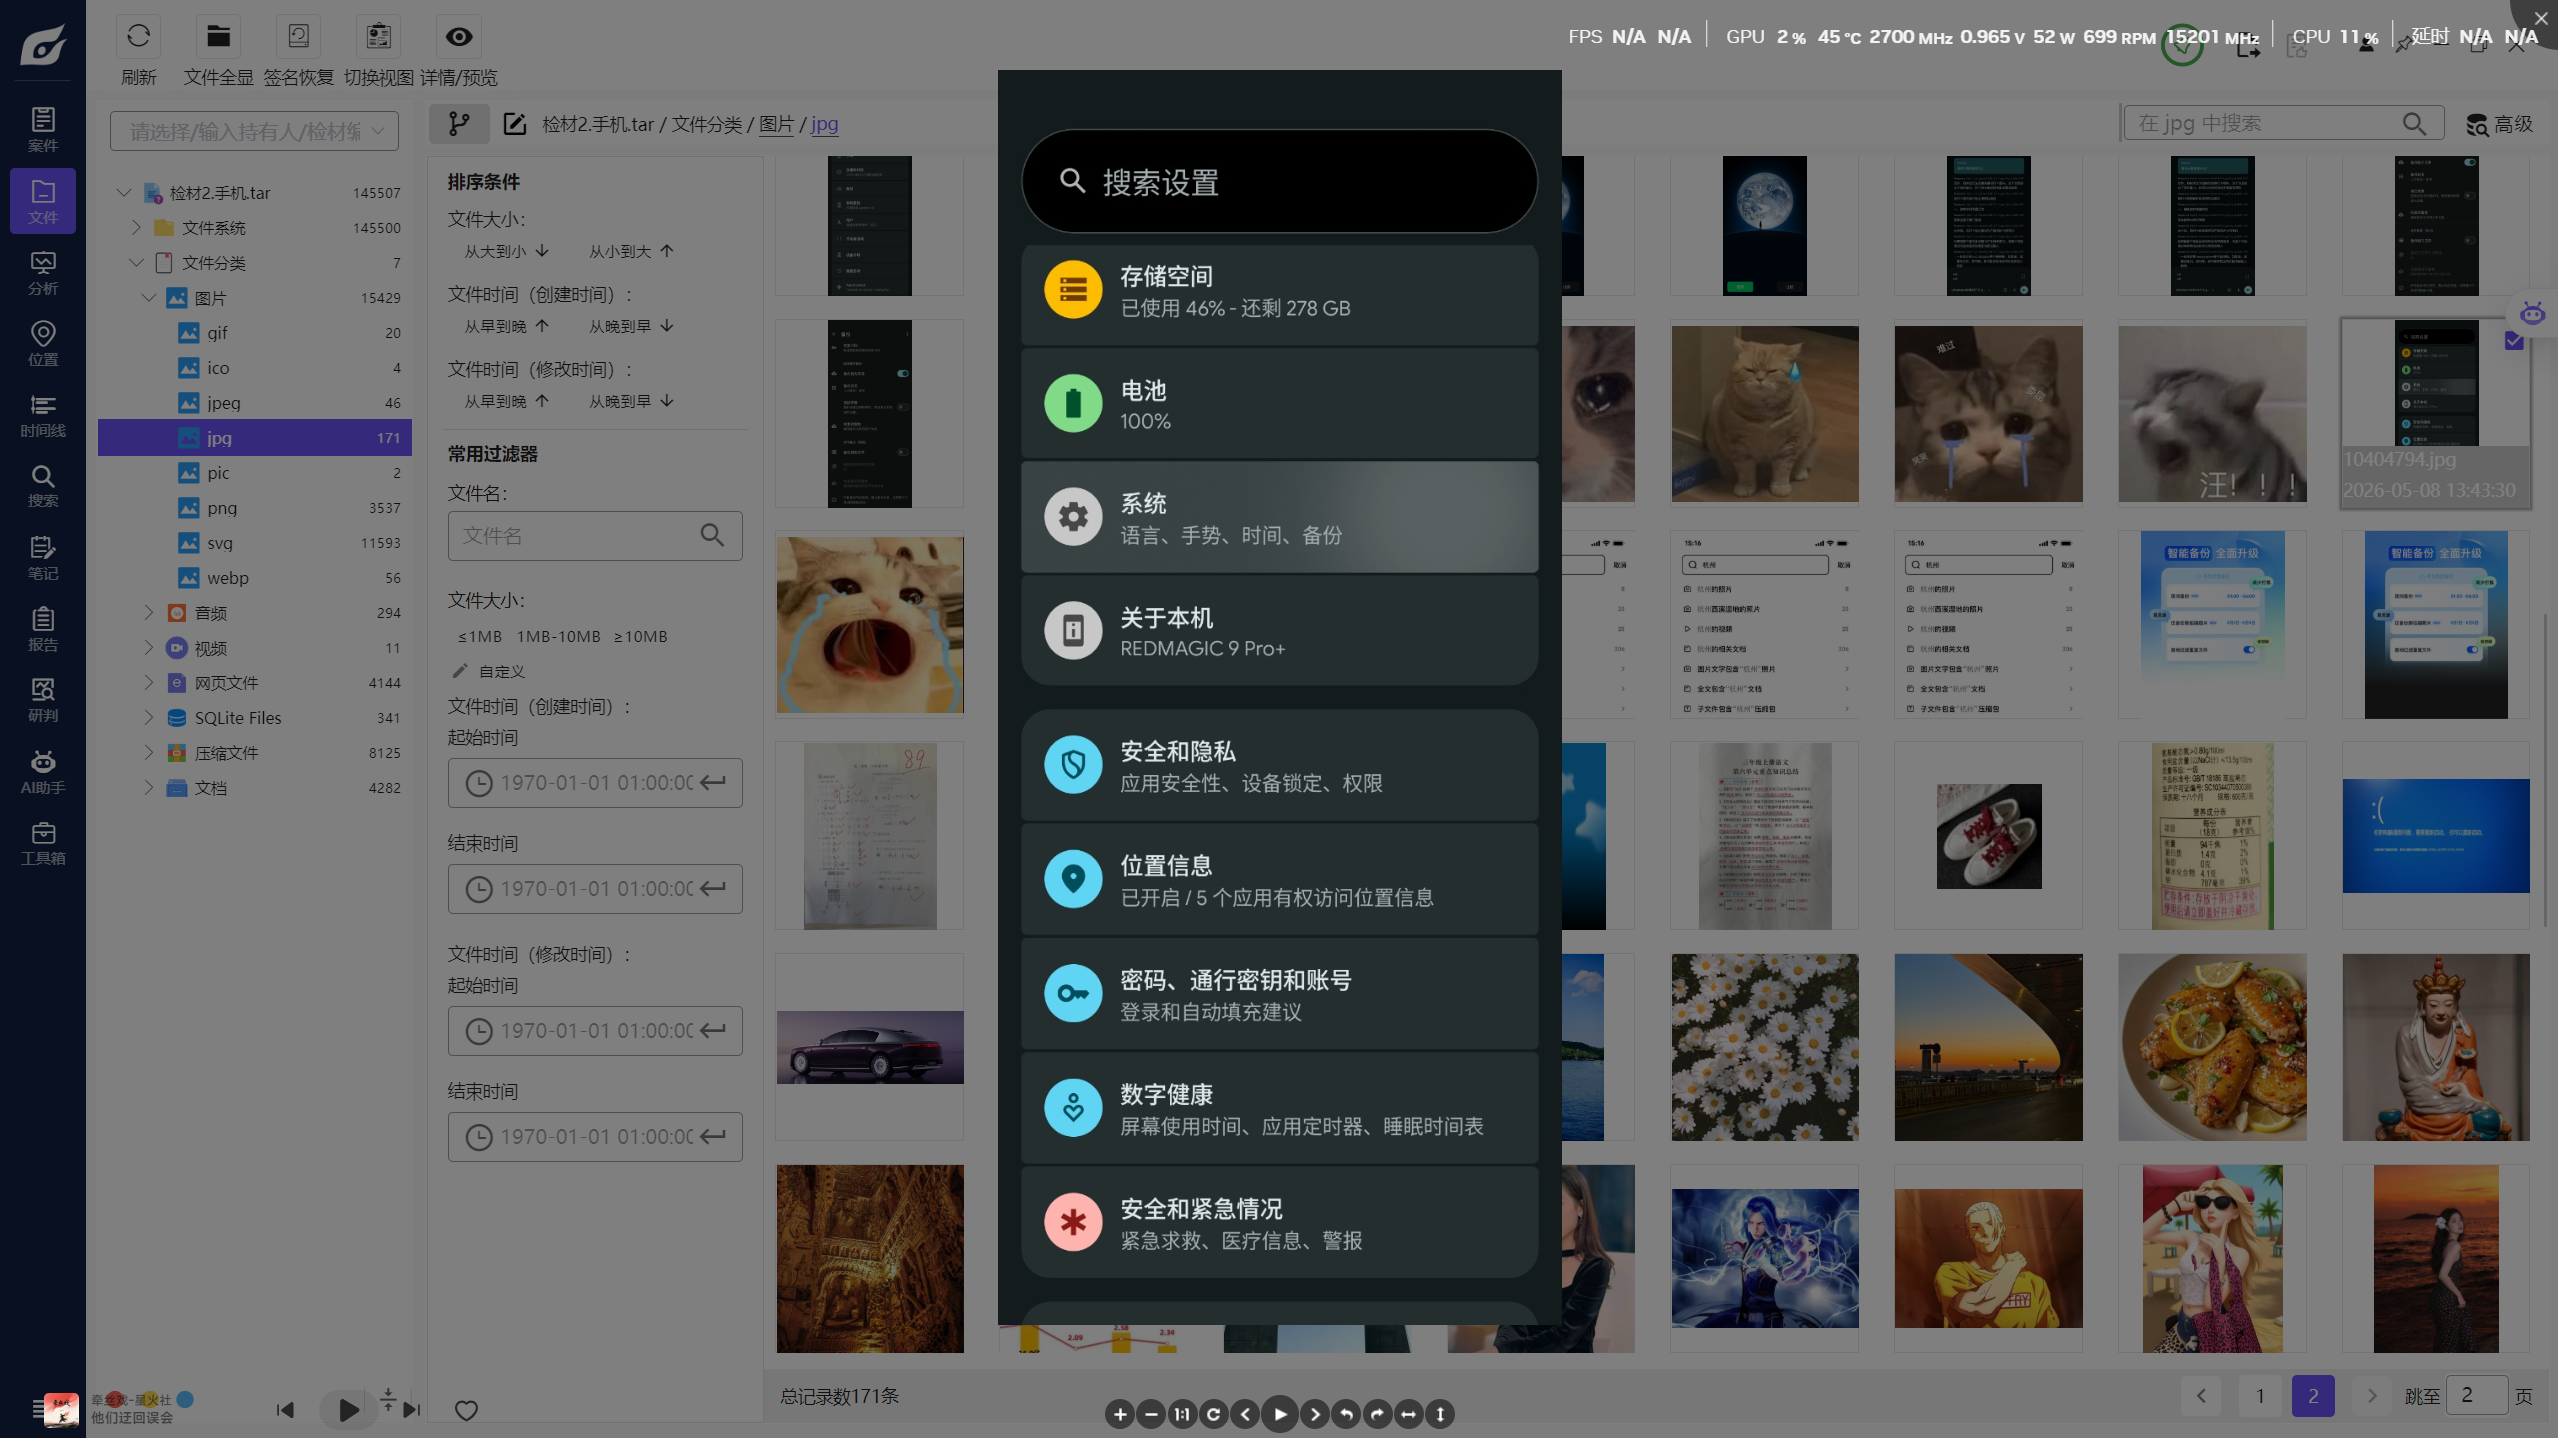The width and height of the screenshot is (2558, 1438).
Task: Sort modified time 从晚到早
Action: coord(631,401)
